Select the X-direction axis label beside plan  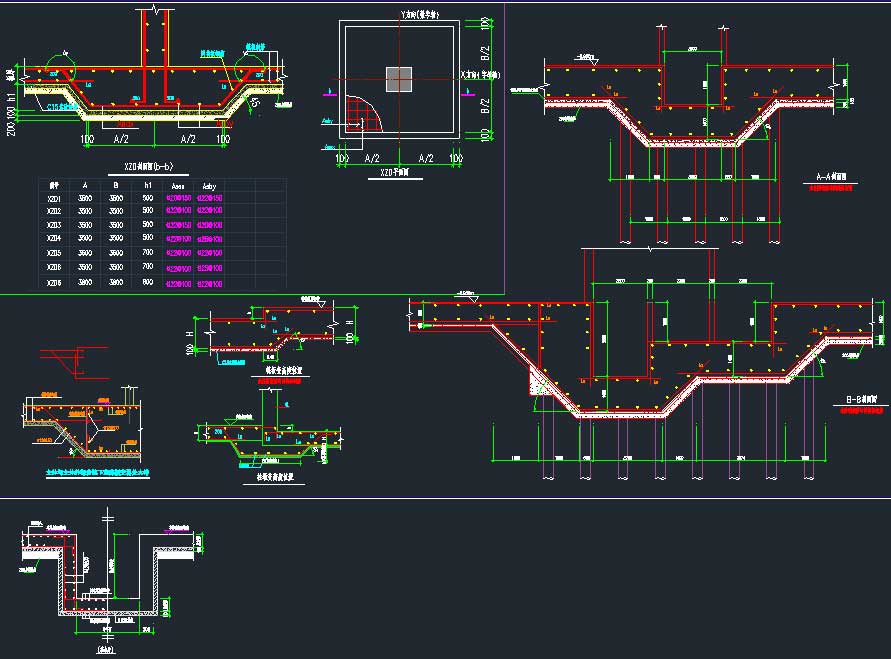pyautogui.click(x=480, y=75)
